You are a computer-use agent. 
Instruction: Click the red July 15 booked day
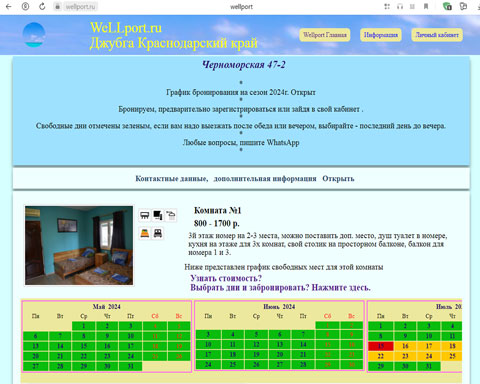[x=381, y=346]
